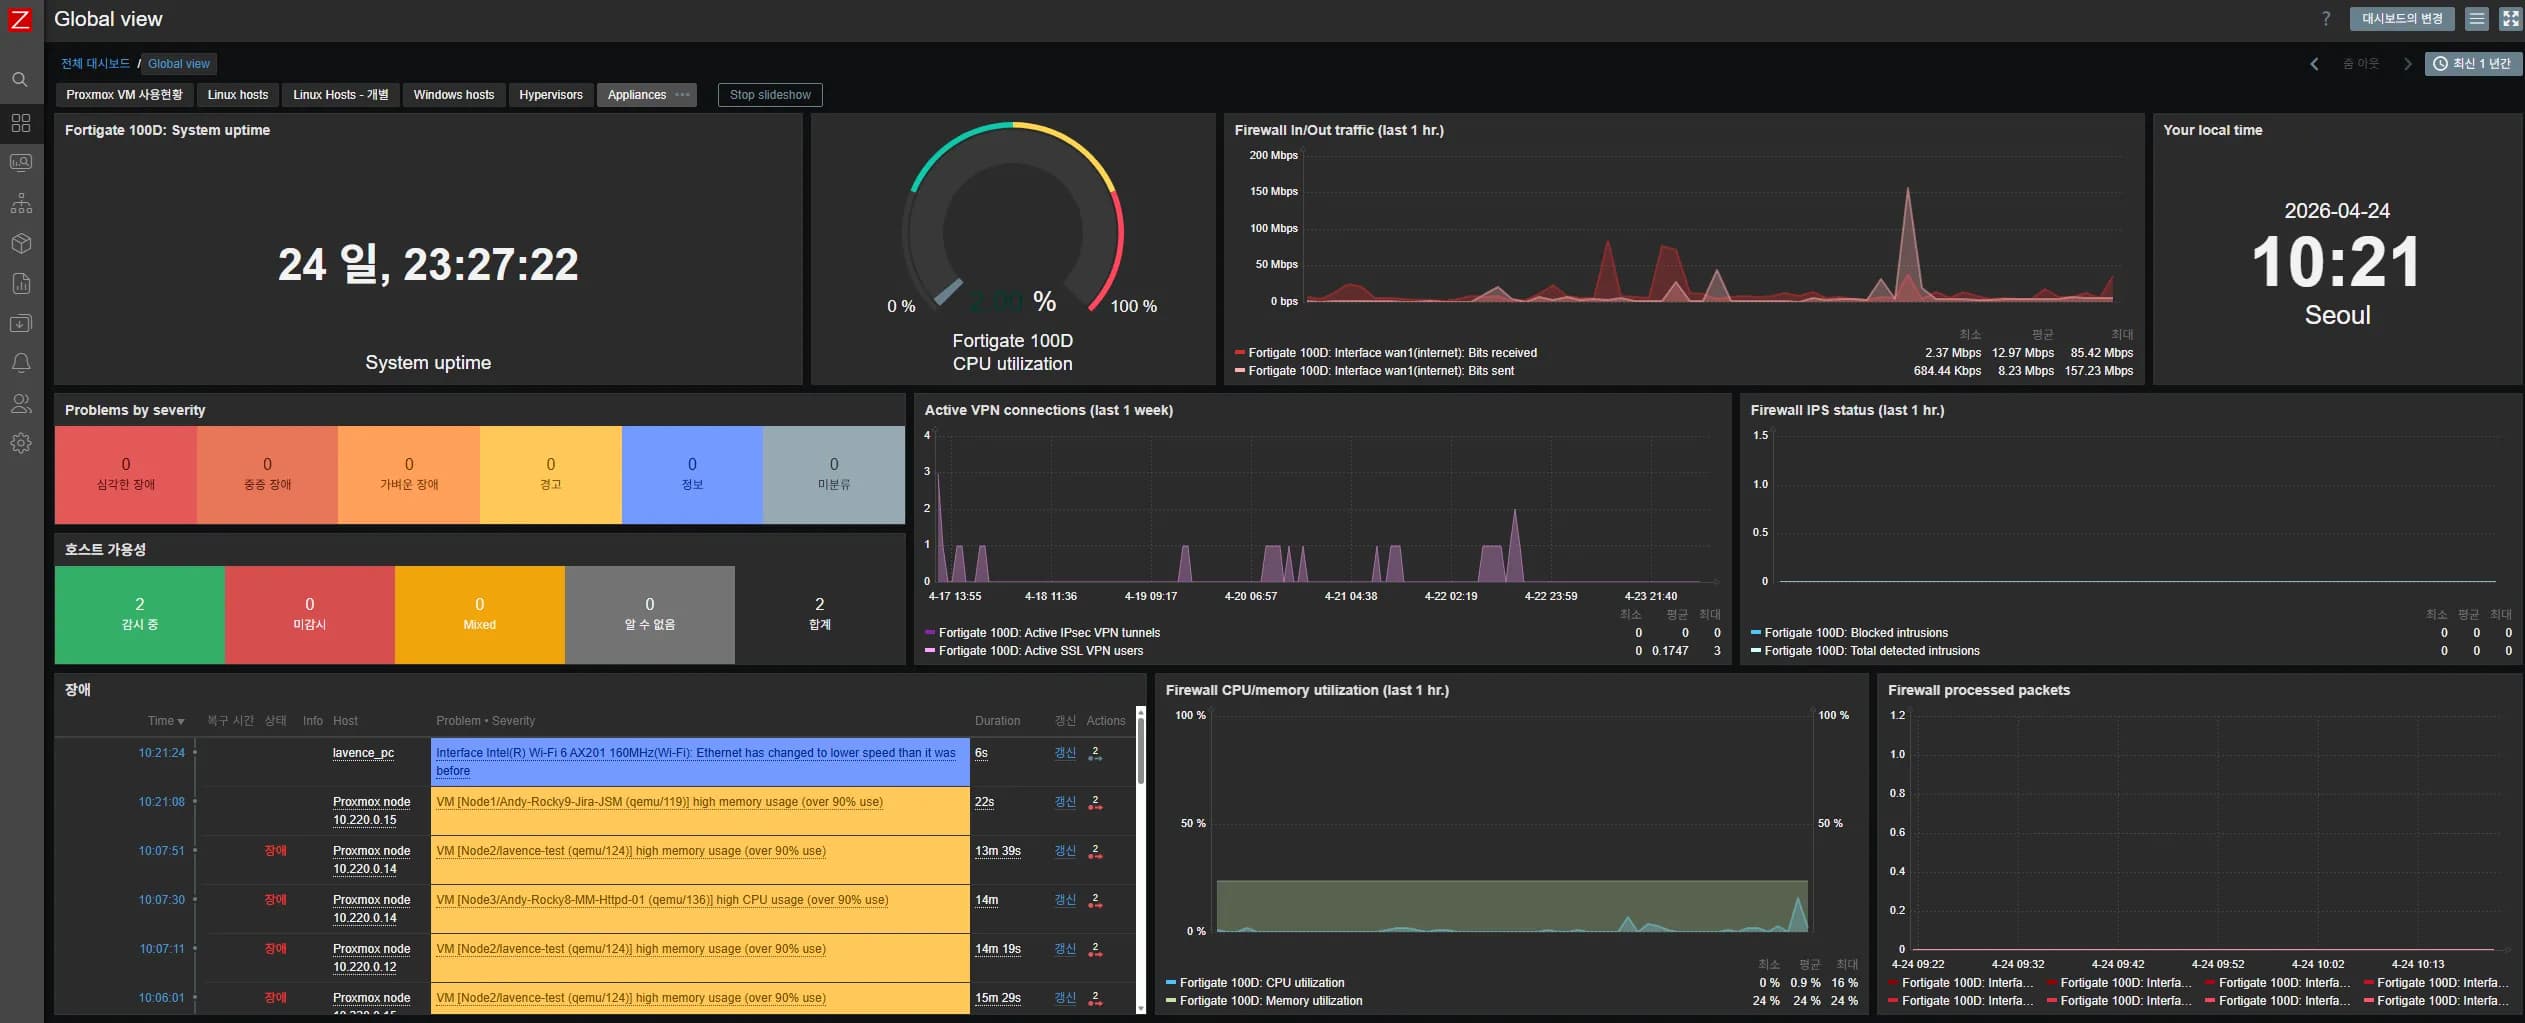Viewport: 2525px width, 1023px height.
Task: Open the Alerts bell sidebar icon
Action: (20, 363)
